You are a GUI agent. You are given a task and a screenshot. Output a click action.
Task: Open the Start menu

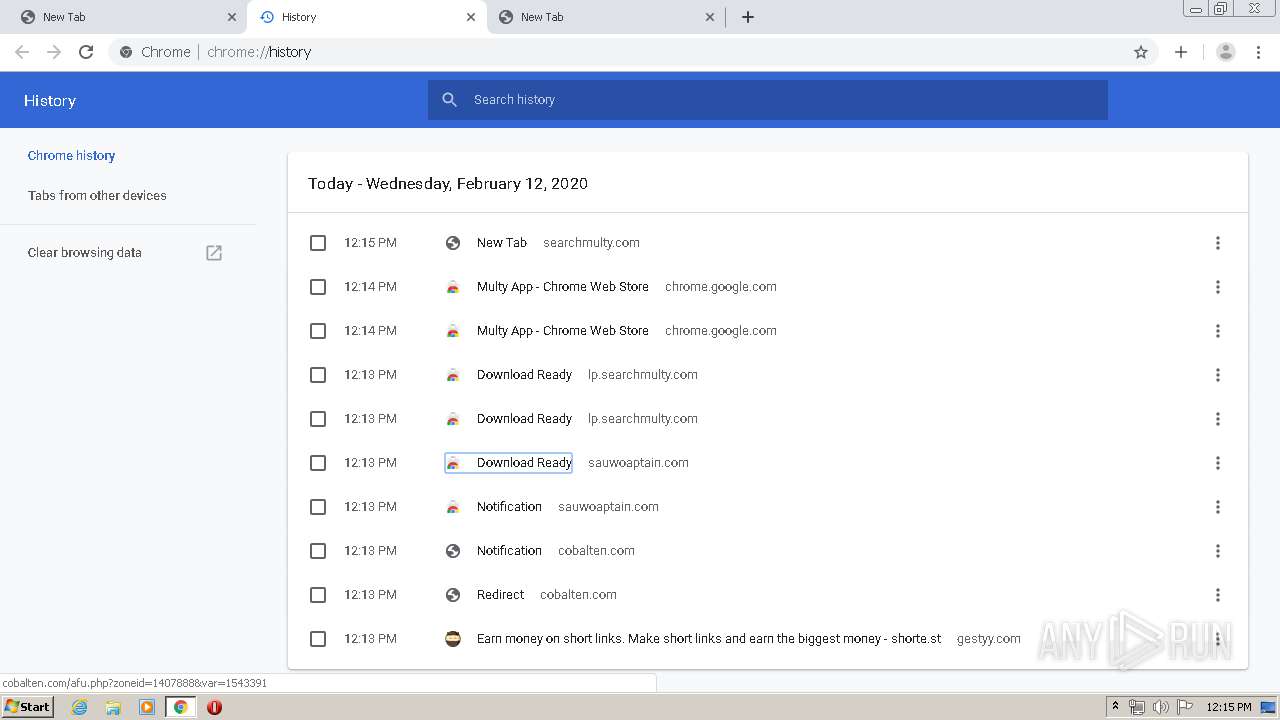click(x=28, y=707)
